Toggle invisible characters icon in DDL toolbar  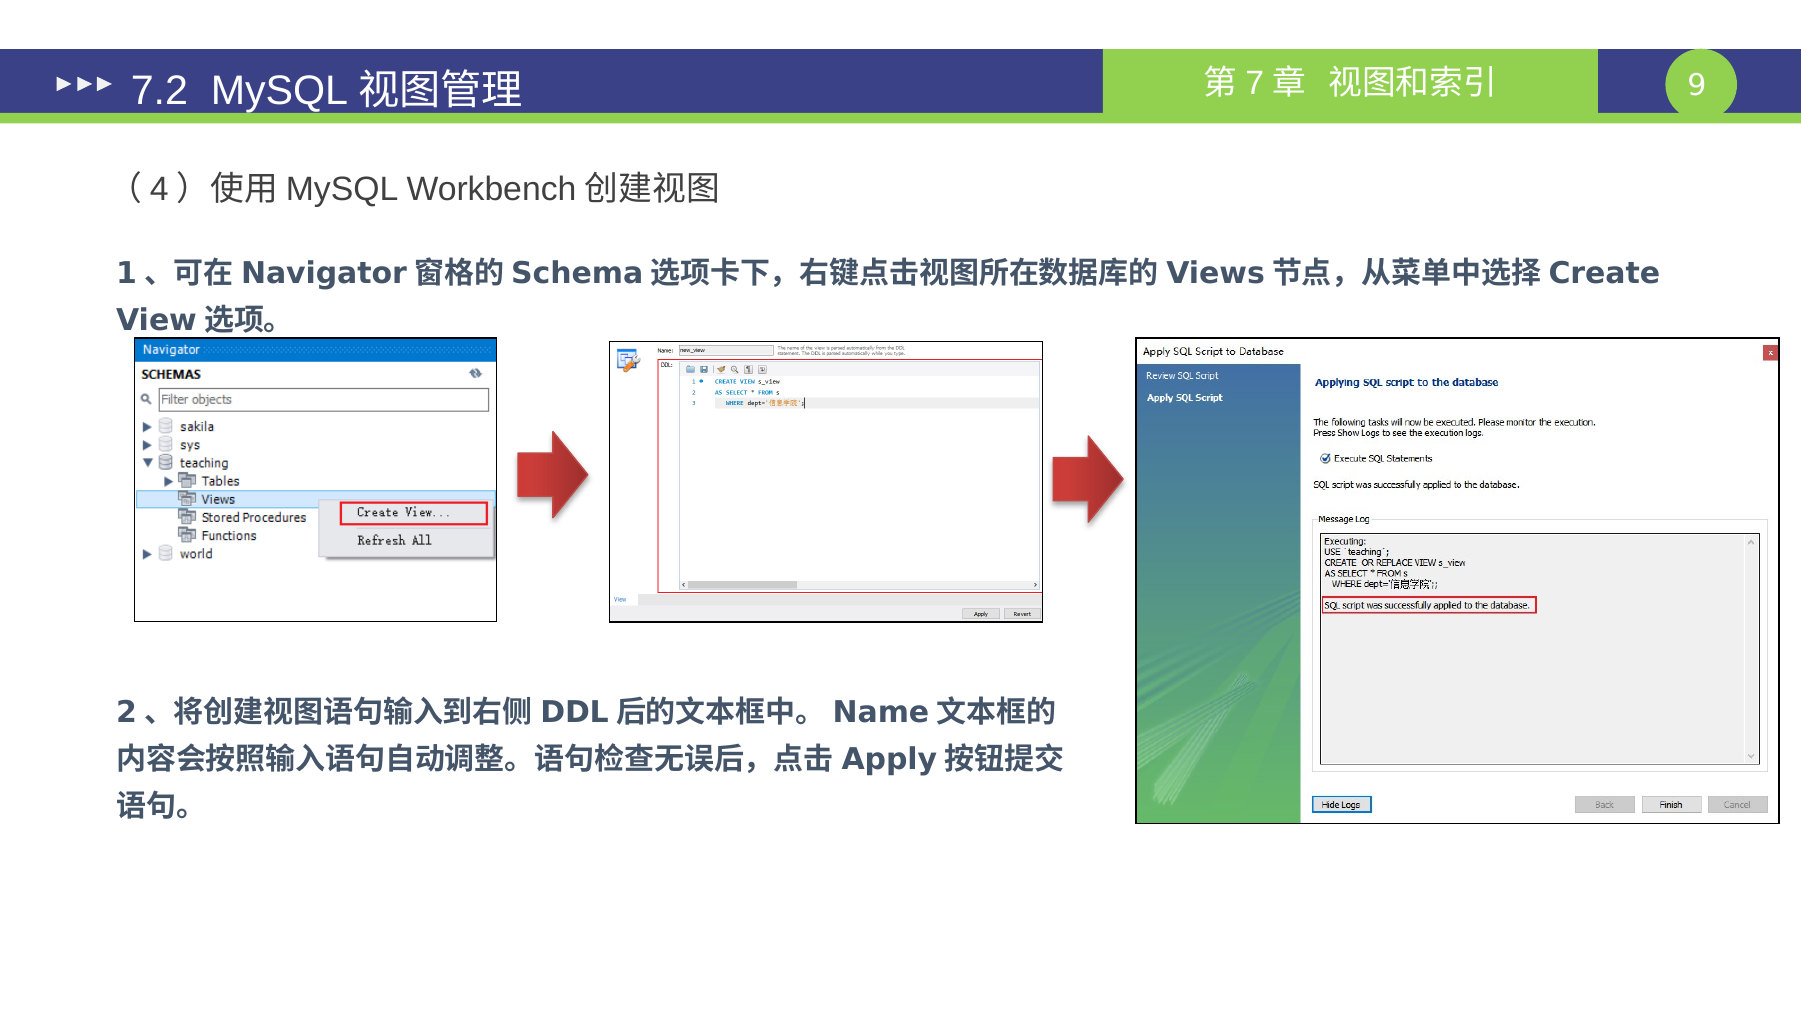click(748, 369)
